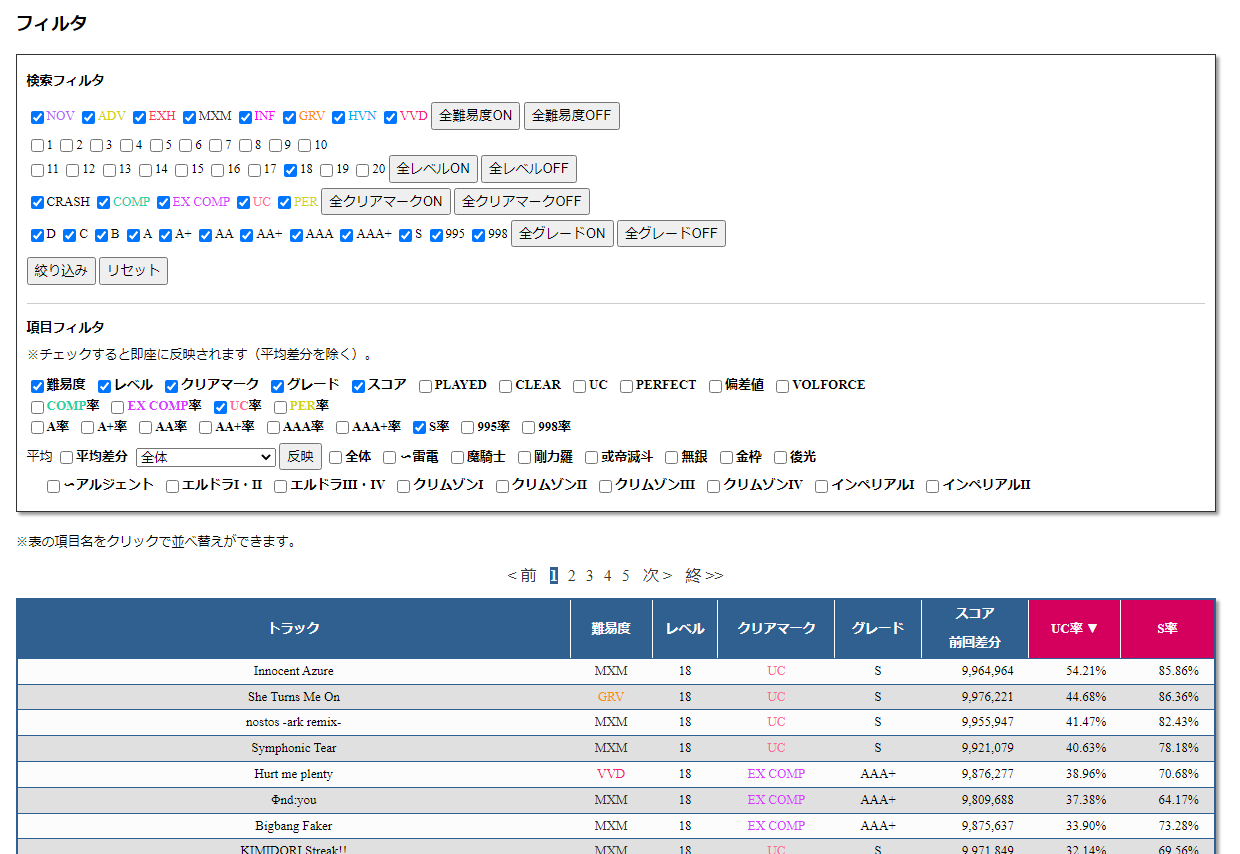Uncheck the HVN difficulty checkbox

point(339,117)
